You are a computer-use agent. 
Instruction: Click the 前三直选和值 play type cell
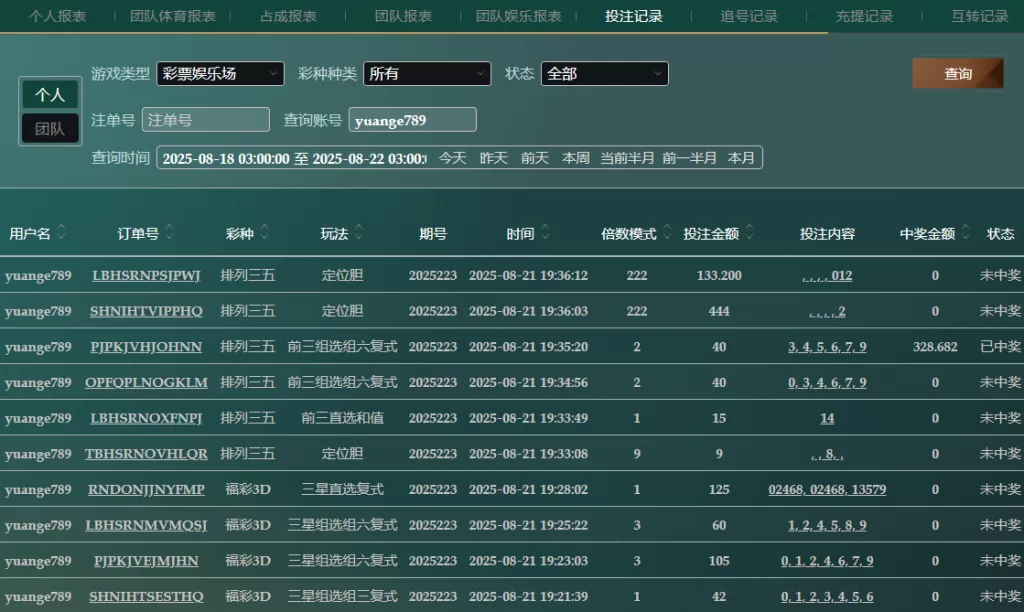tap(342, 418)
